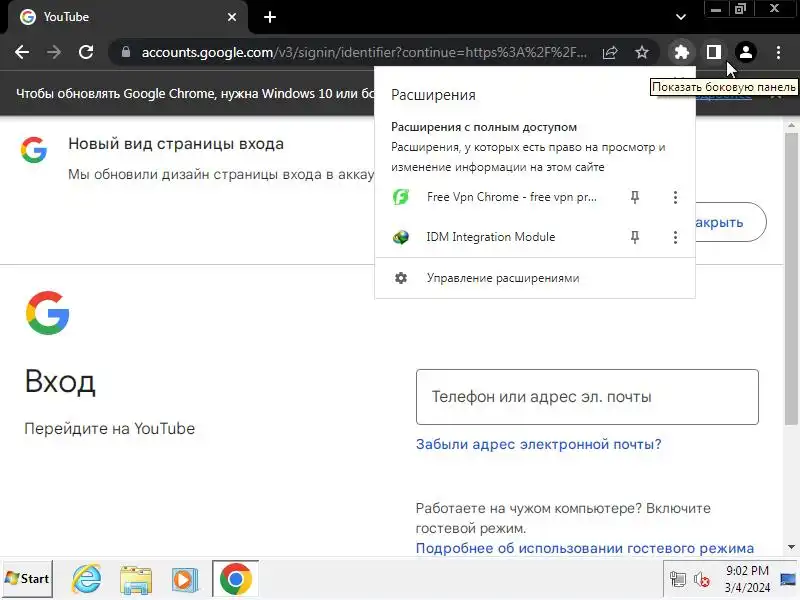Click the large Google logo above Вход

click(47, 313)
